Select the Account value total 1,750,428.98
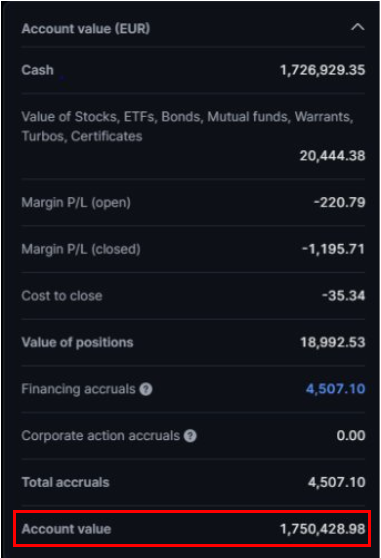Screen dimensions: 381x558 323,529
